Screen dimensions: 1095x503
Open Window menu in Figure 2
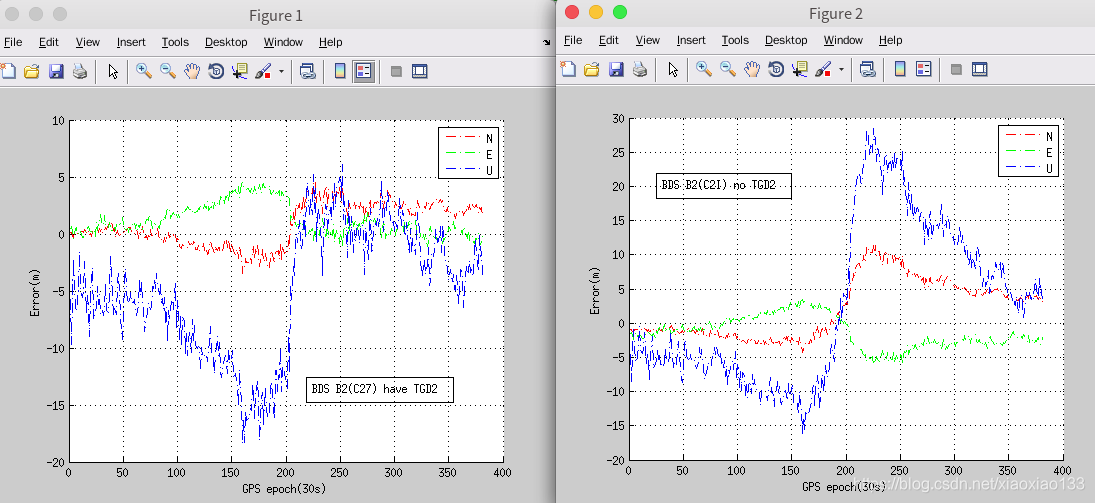(x=843, y=40)
